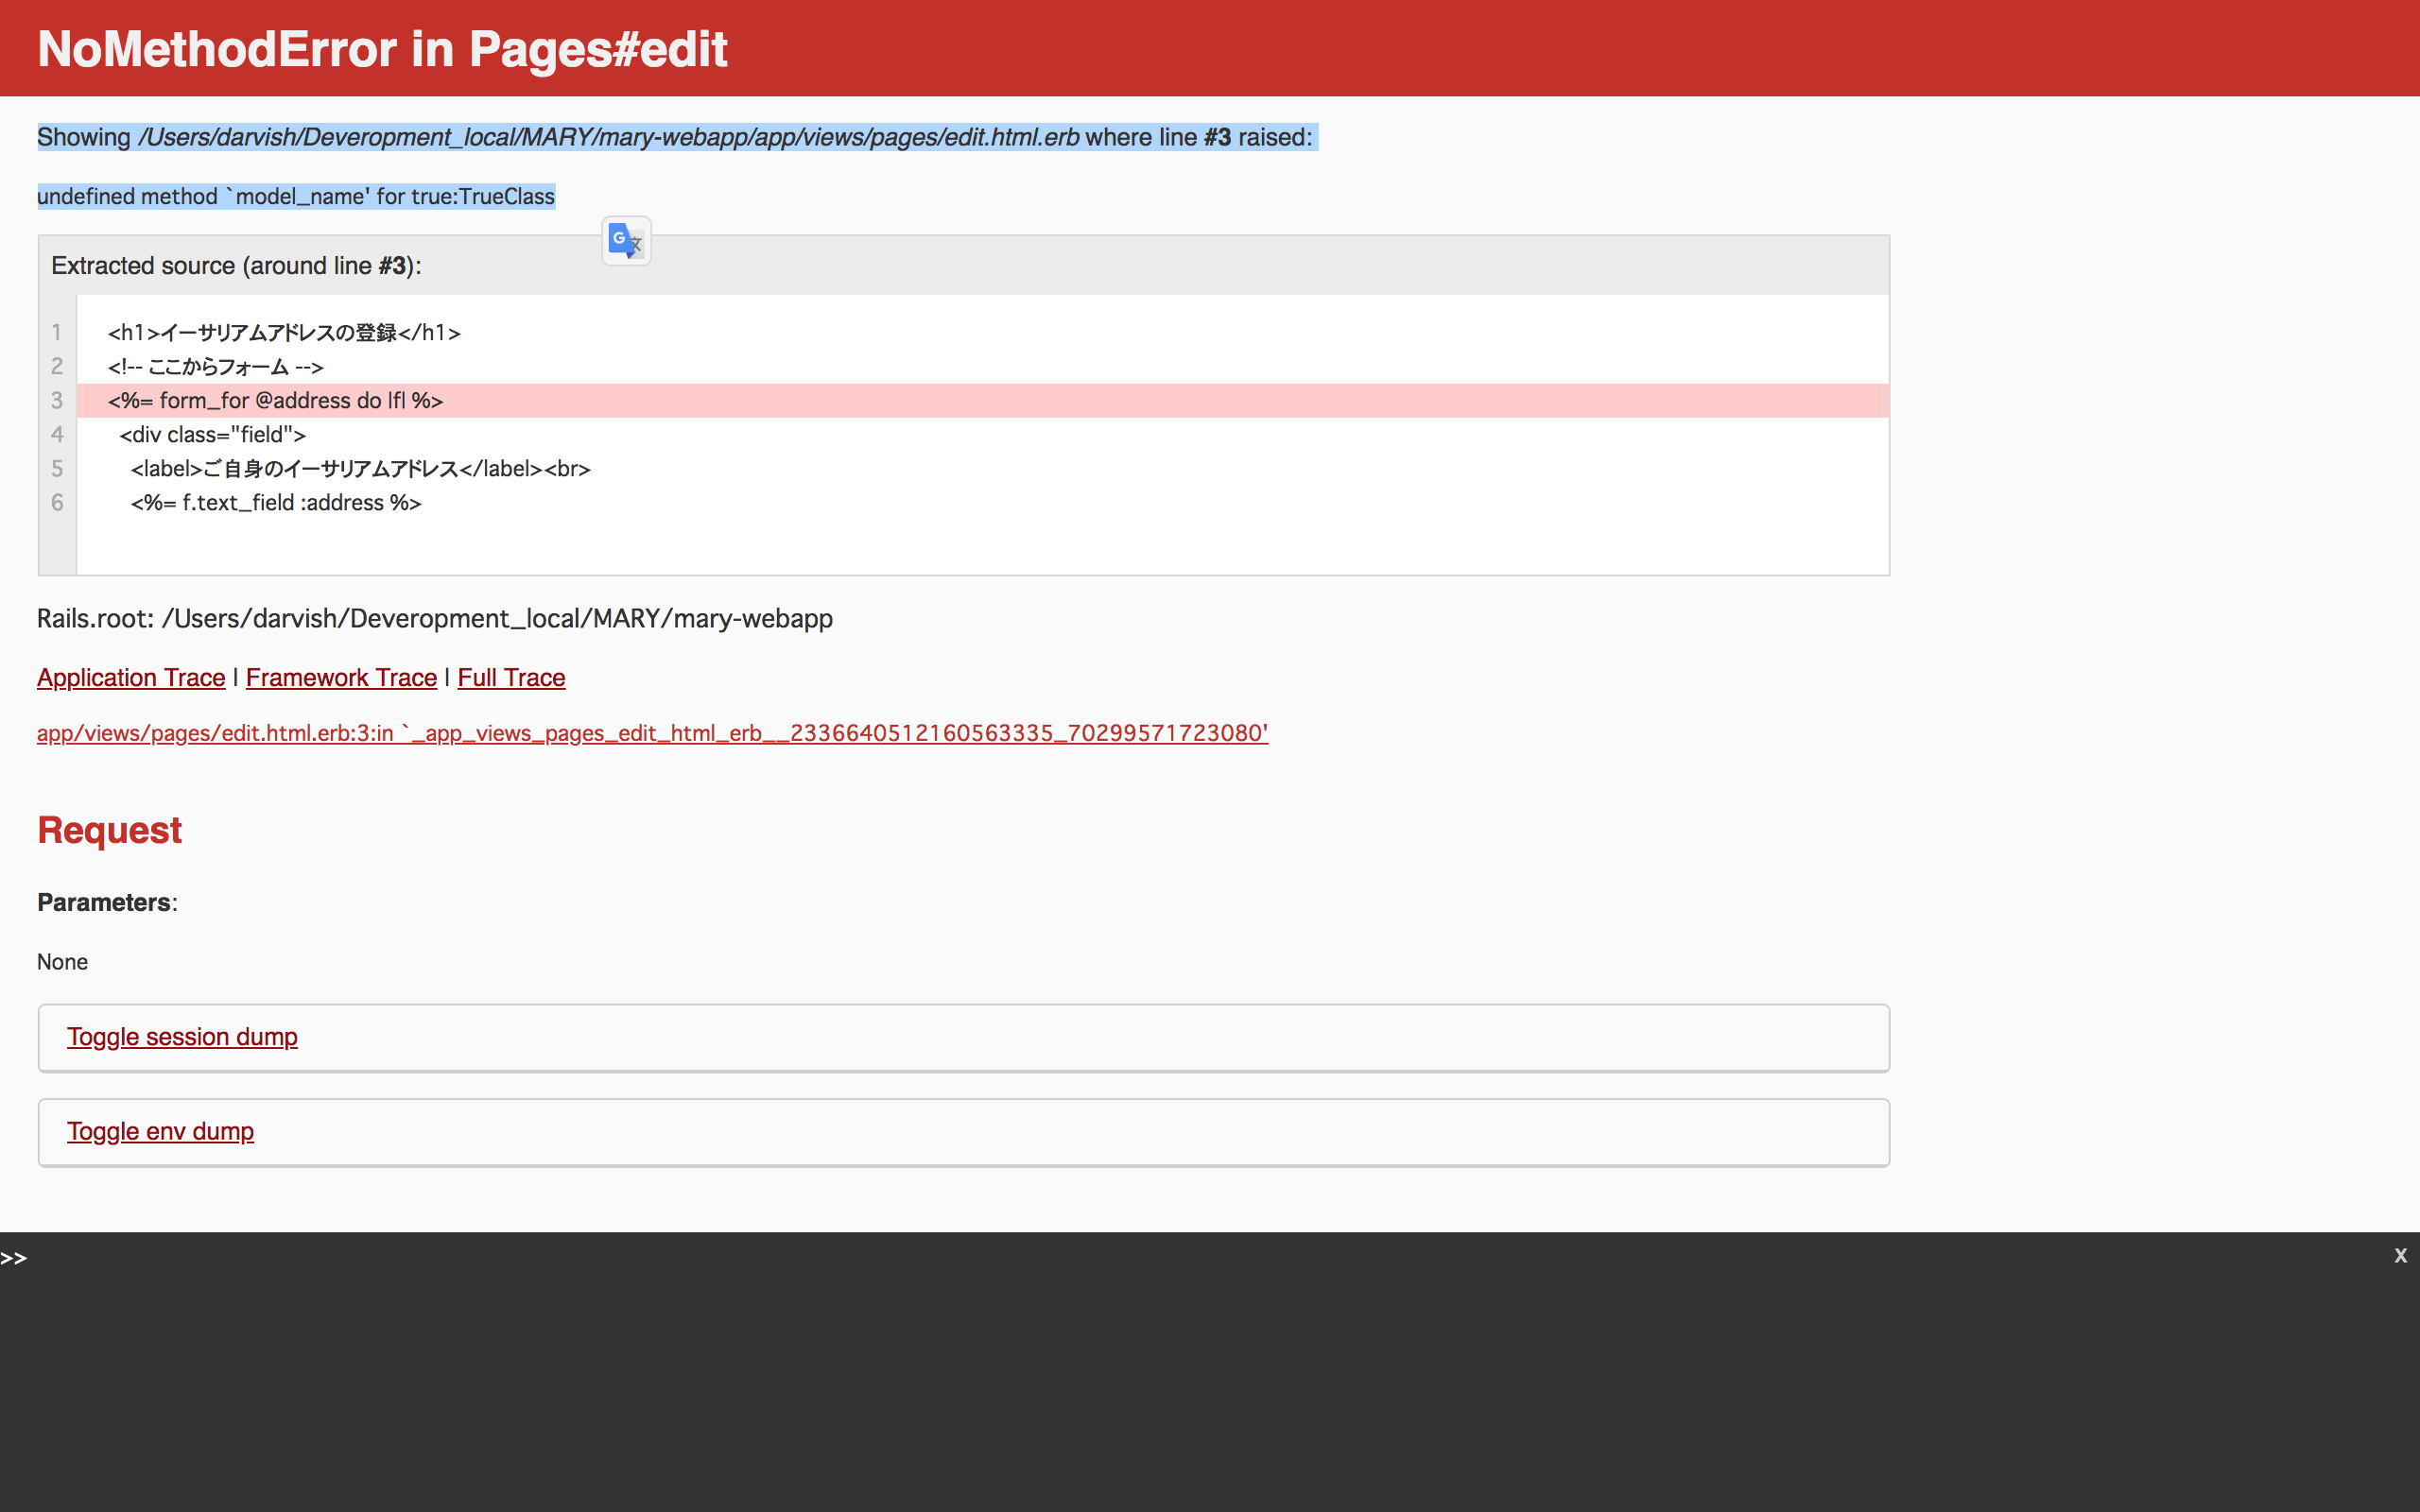
Task: Click the h1 tag code on line 1
Action: (284, 333)
